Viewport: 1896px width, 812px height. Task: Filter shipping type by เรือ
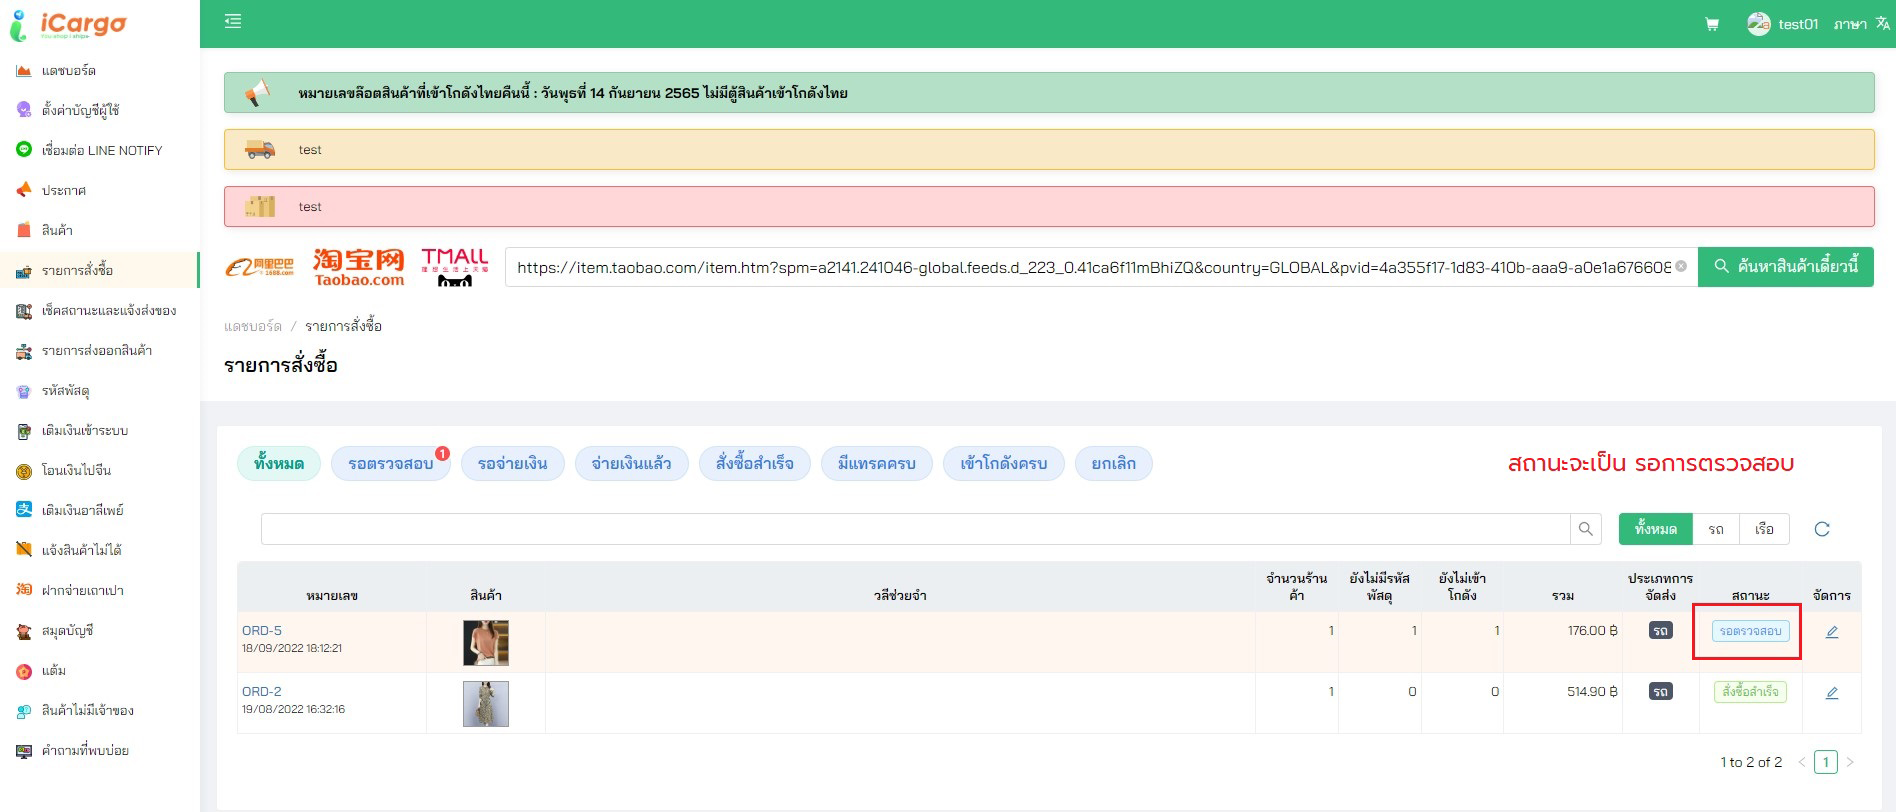point(1764,529)
